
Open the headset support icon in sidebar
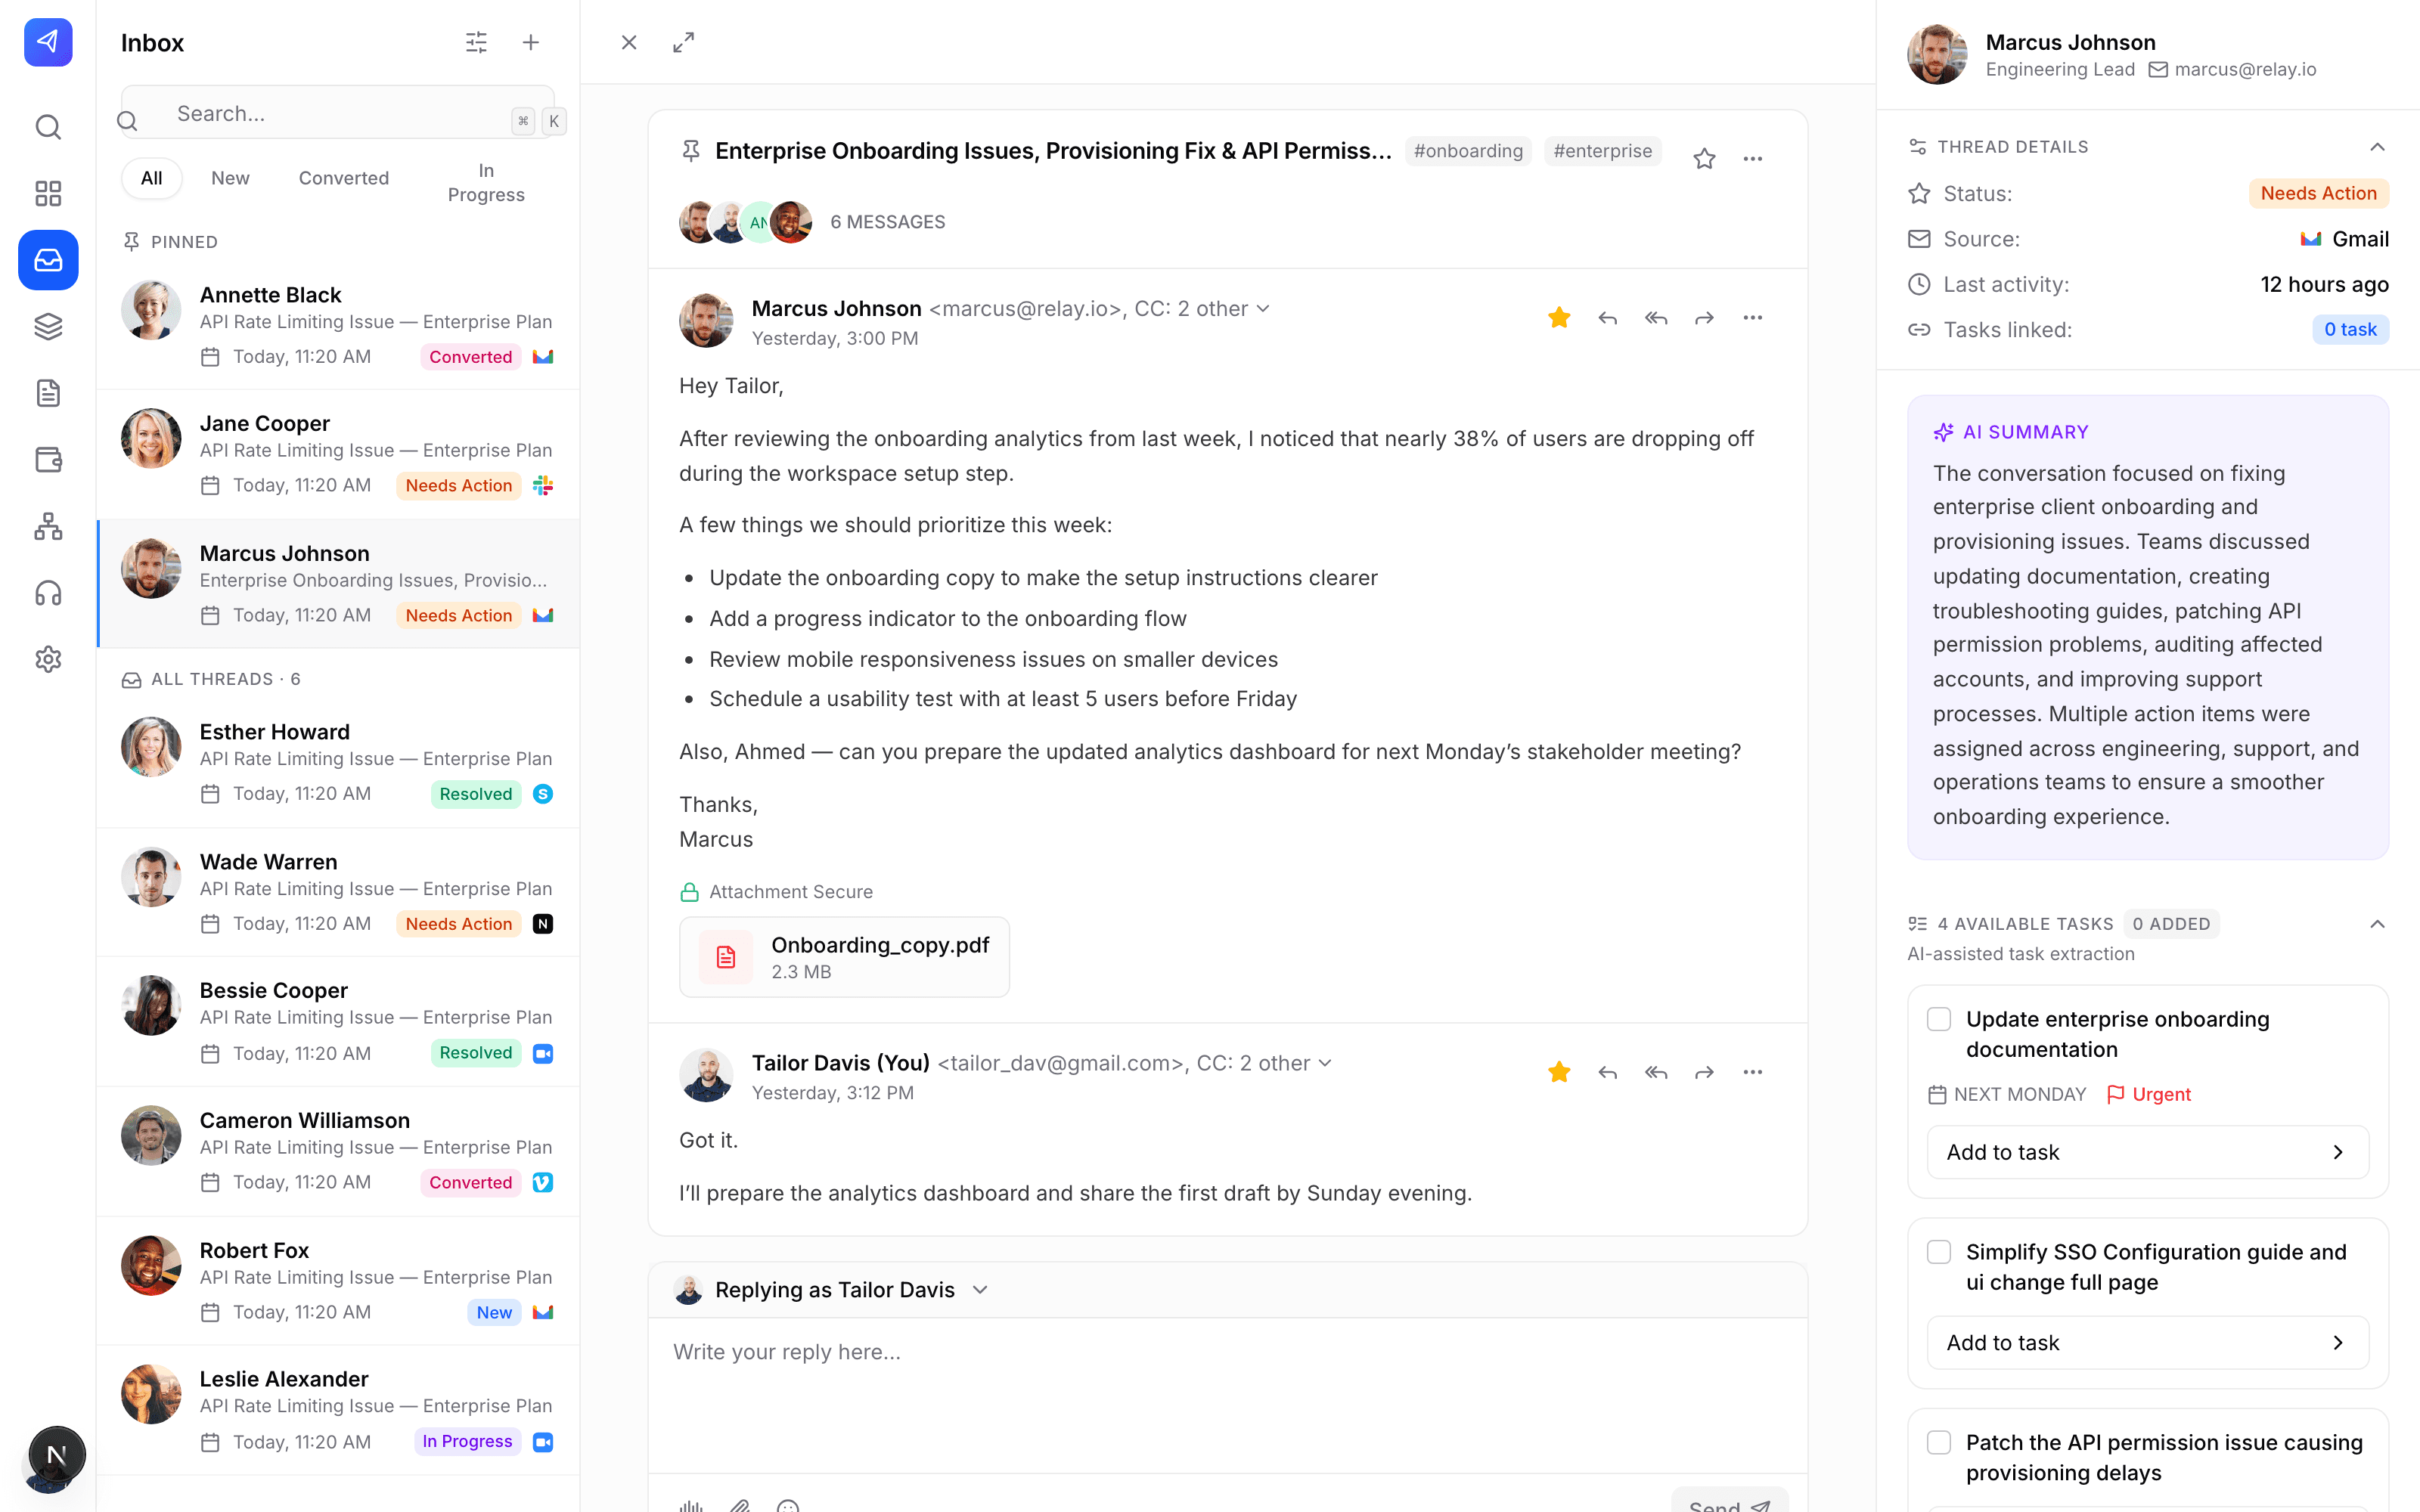click(48, 593)
